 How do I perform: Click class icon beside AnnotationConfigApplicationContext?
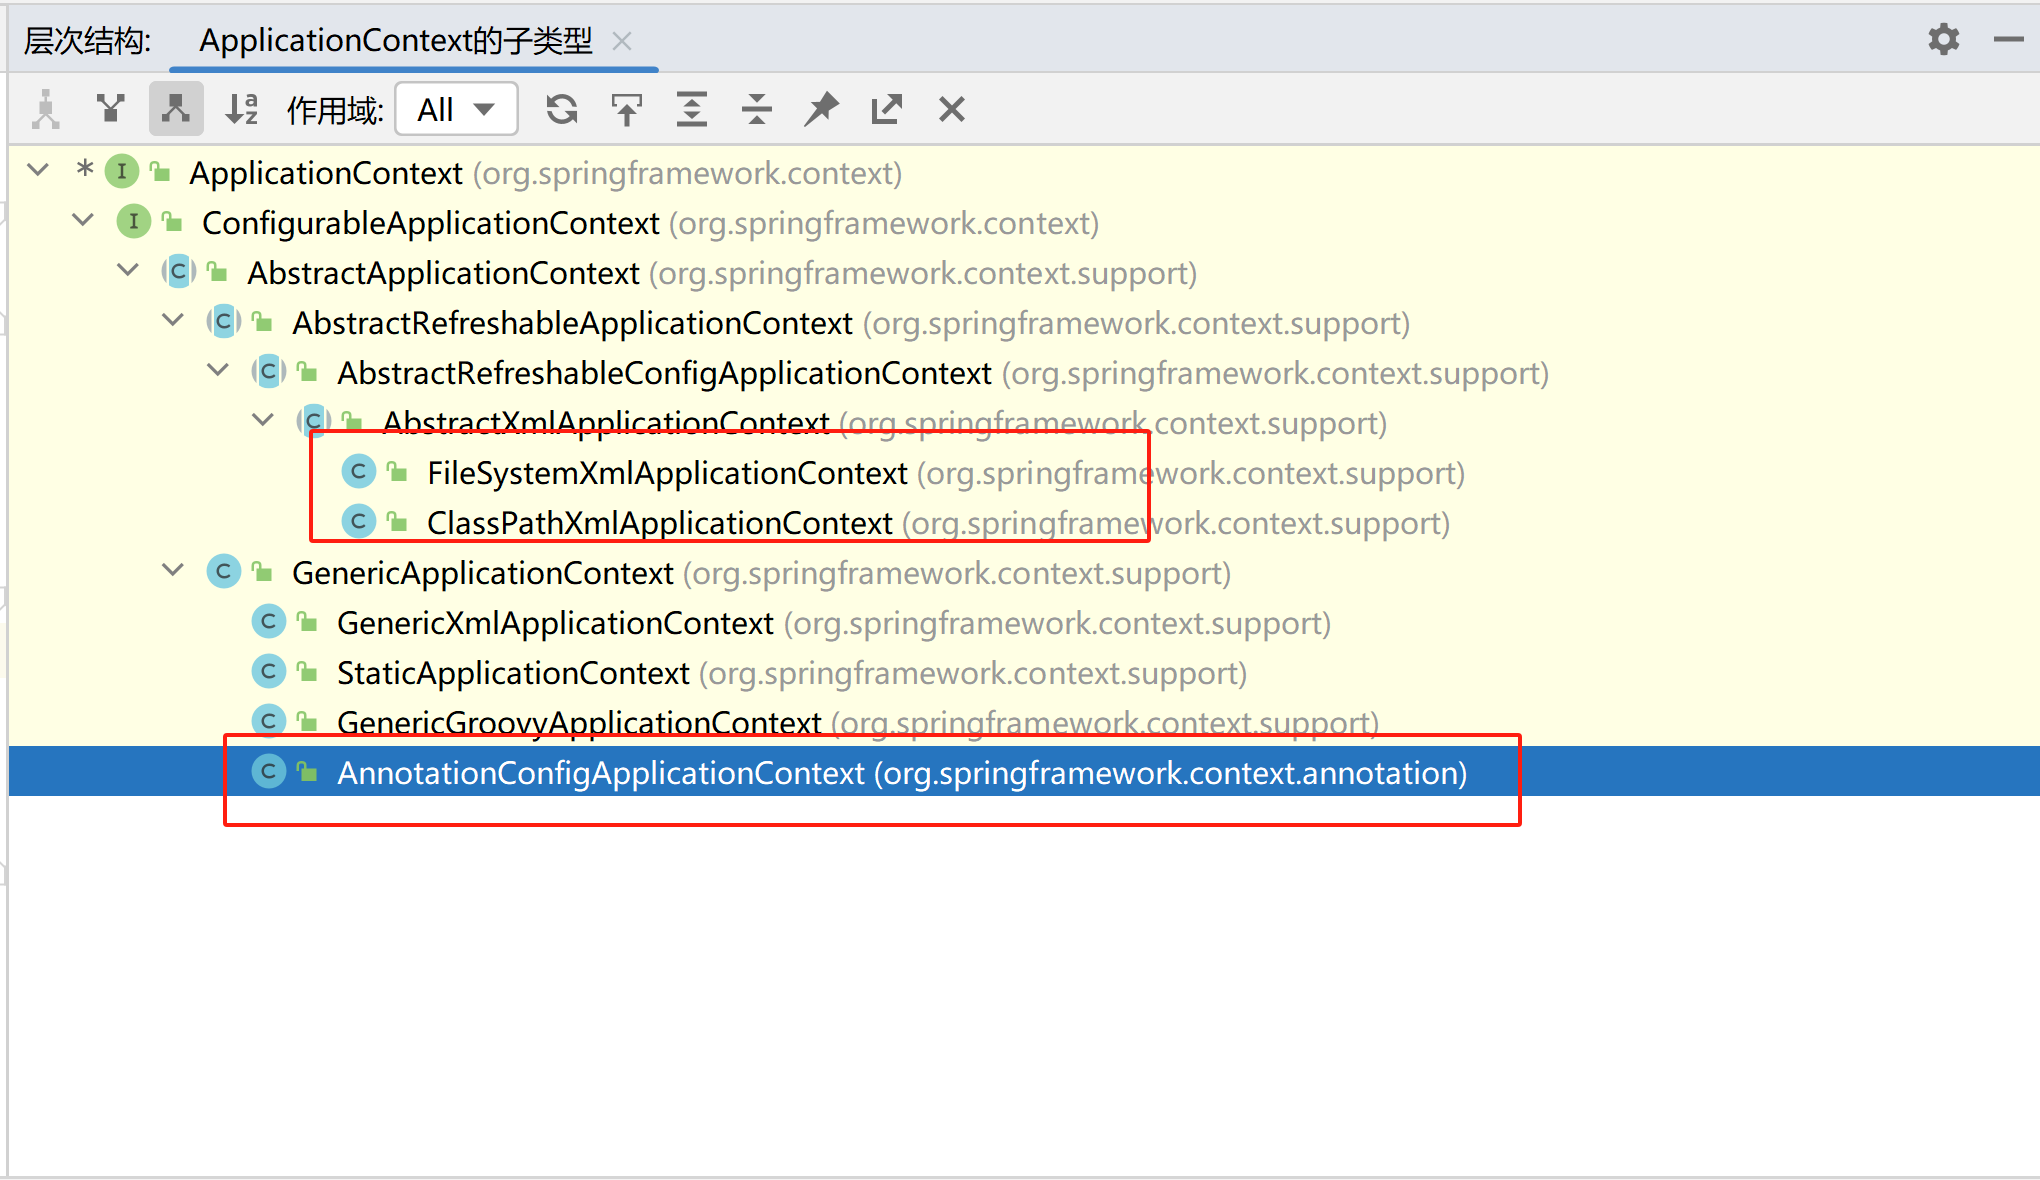[x=269, y=771]
